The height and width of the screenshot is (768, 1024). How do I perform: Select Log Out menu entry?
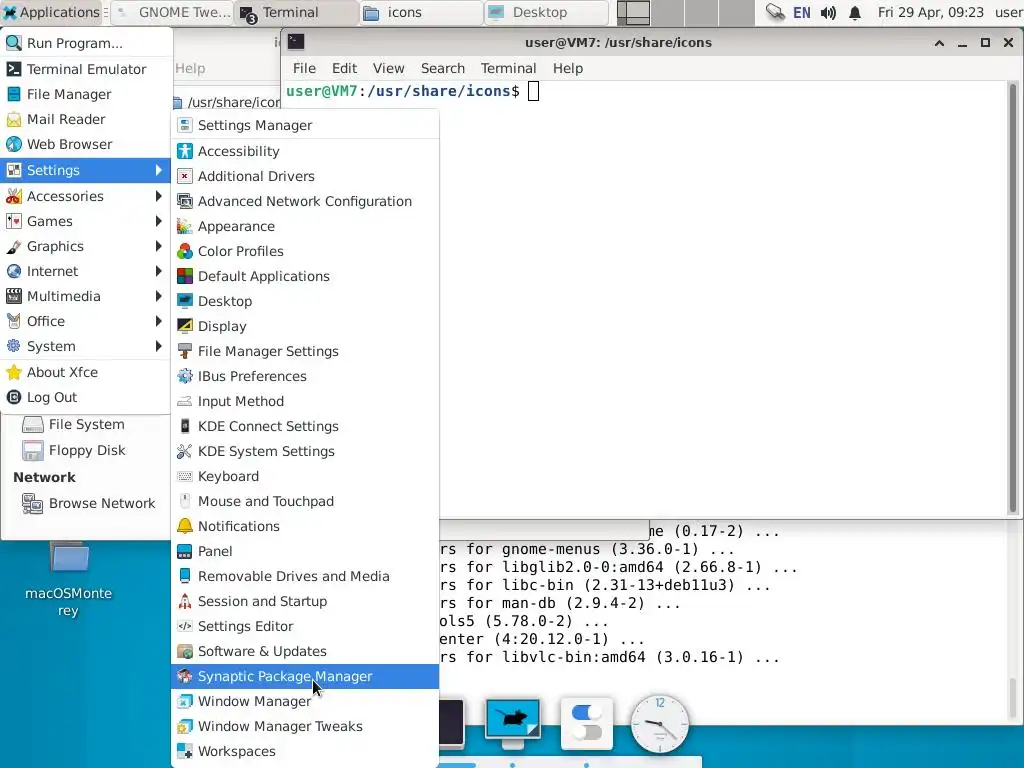86,397
